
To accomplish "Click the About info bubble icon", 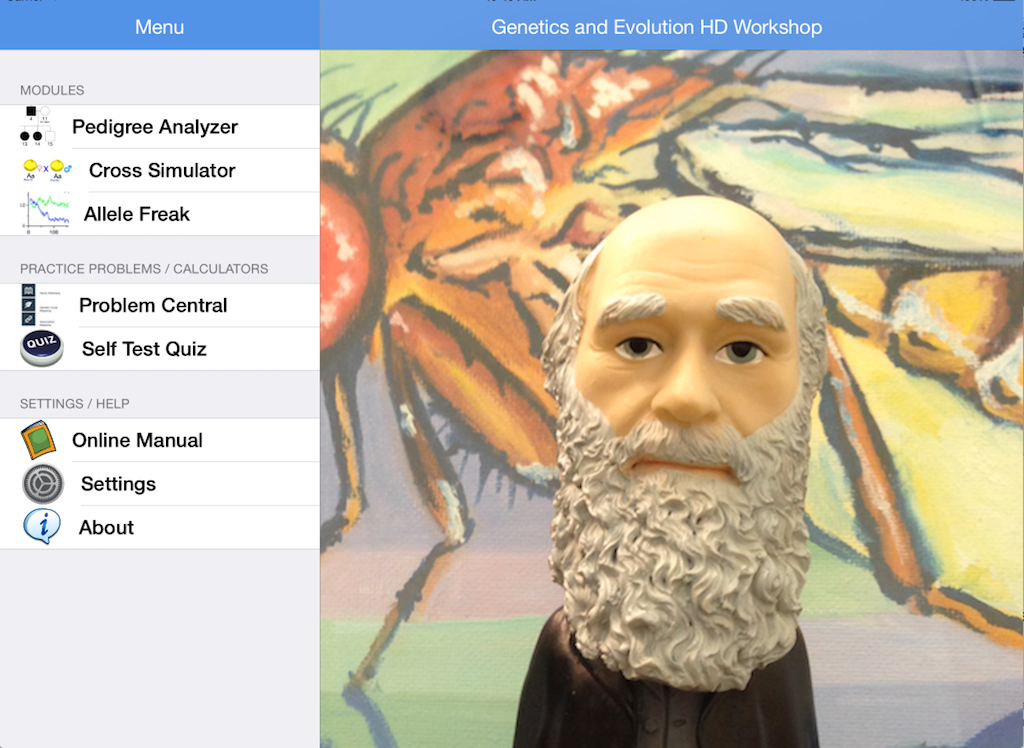I will pyautogui.click(x=42, y=527).
